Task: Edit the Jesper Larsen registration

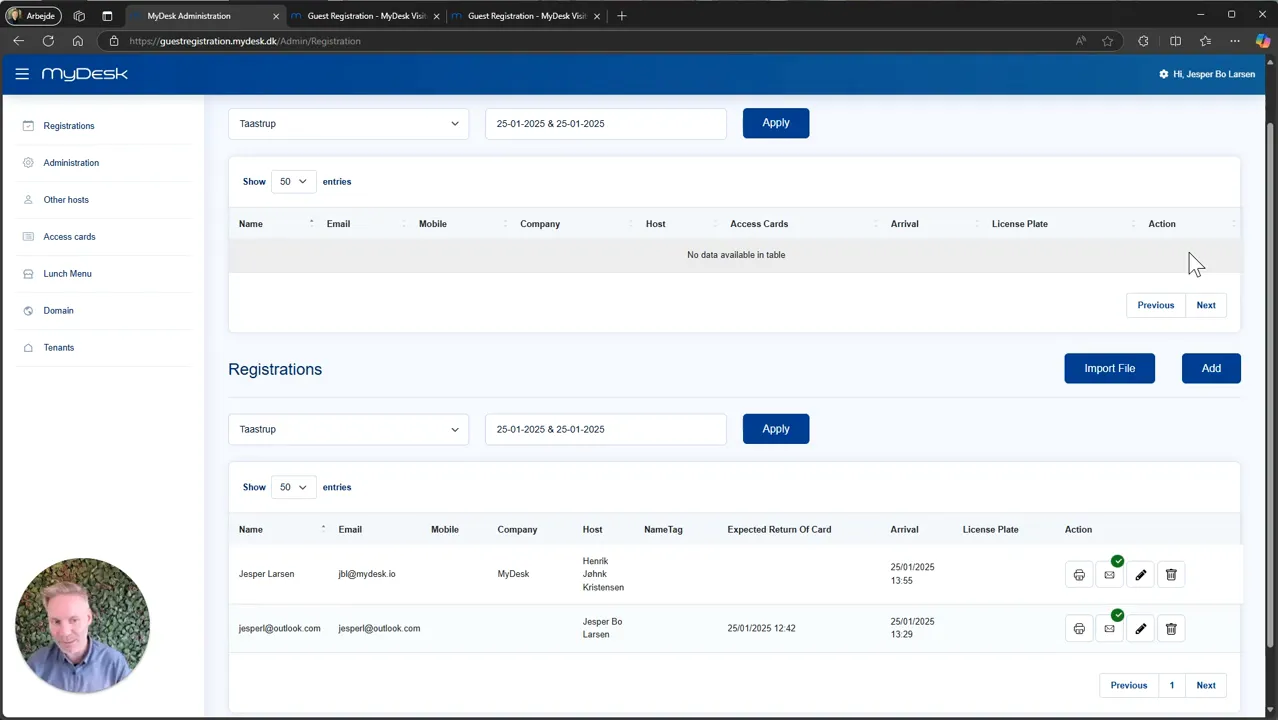Action: coord(1141,575)
